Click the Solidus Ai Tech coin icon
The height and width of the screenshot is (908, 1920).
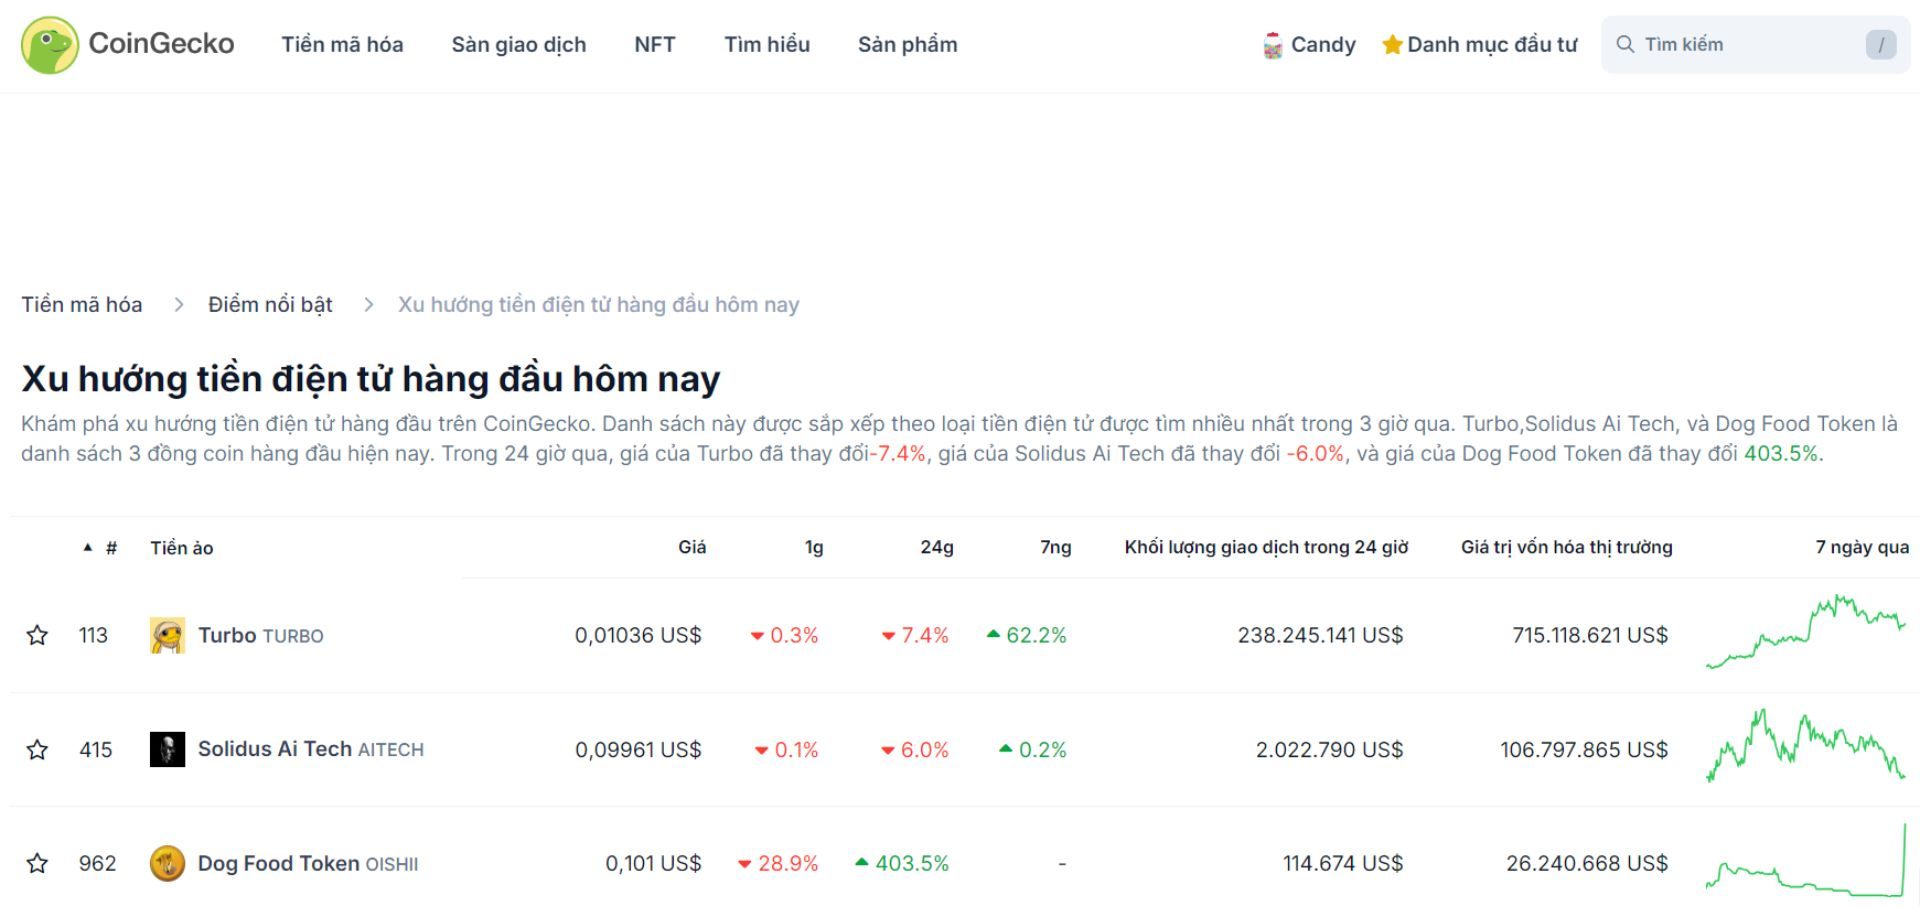pos(169,749)
